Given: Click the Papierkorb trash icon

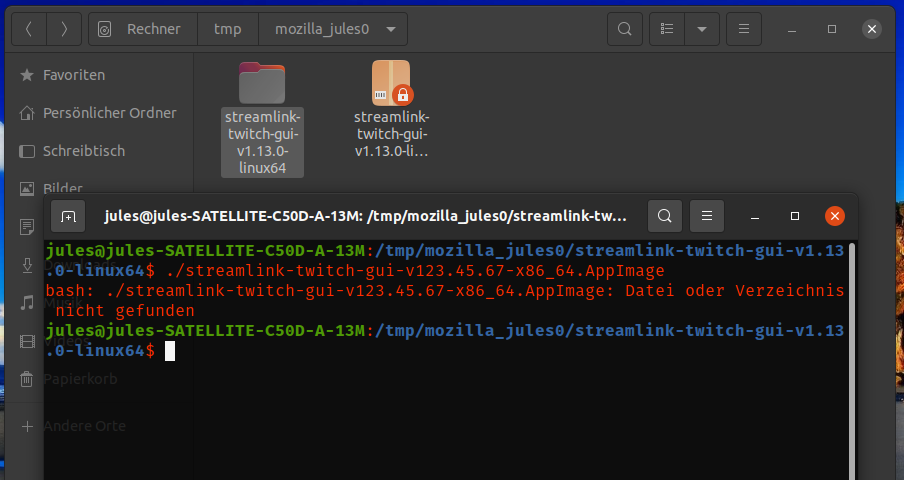Looking at the screenshot, I should 27,379.
